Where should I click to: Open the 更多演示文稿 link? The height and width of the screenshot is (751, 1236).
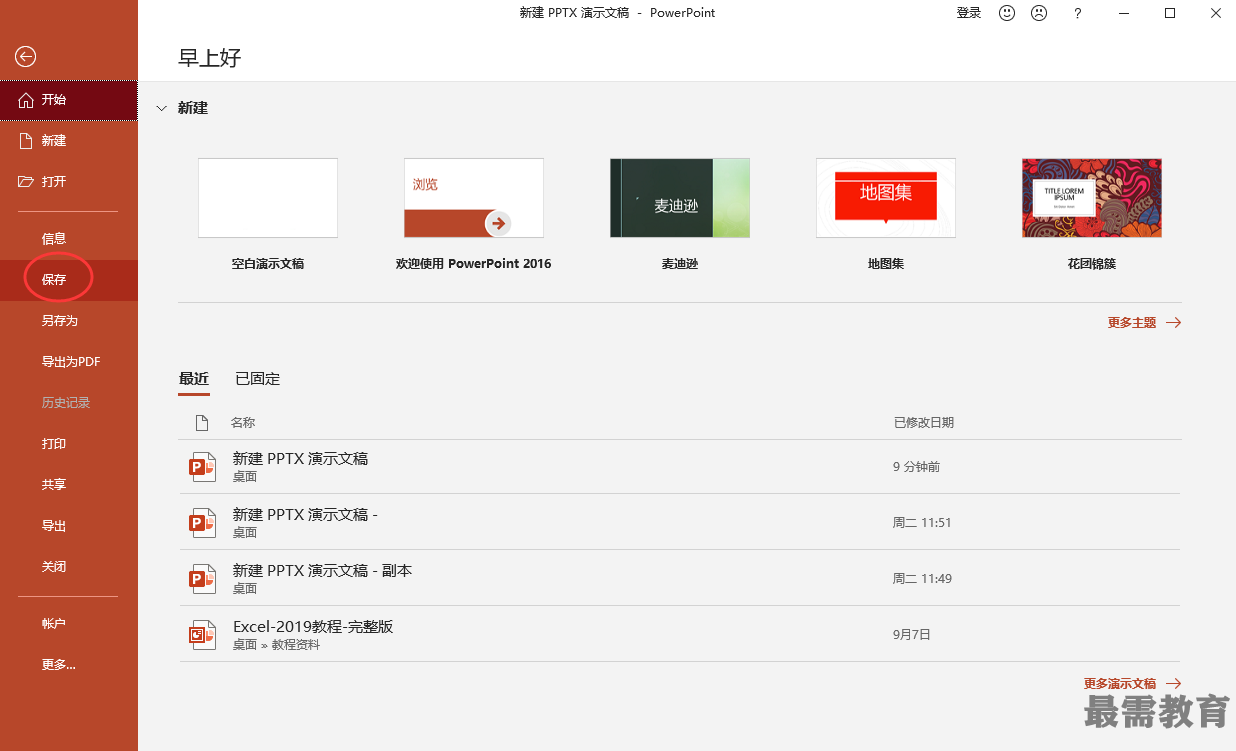(x=1132, y=684)
